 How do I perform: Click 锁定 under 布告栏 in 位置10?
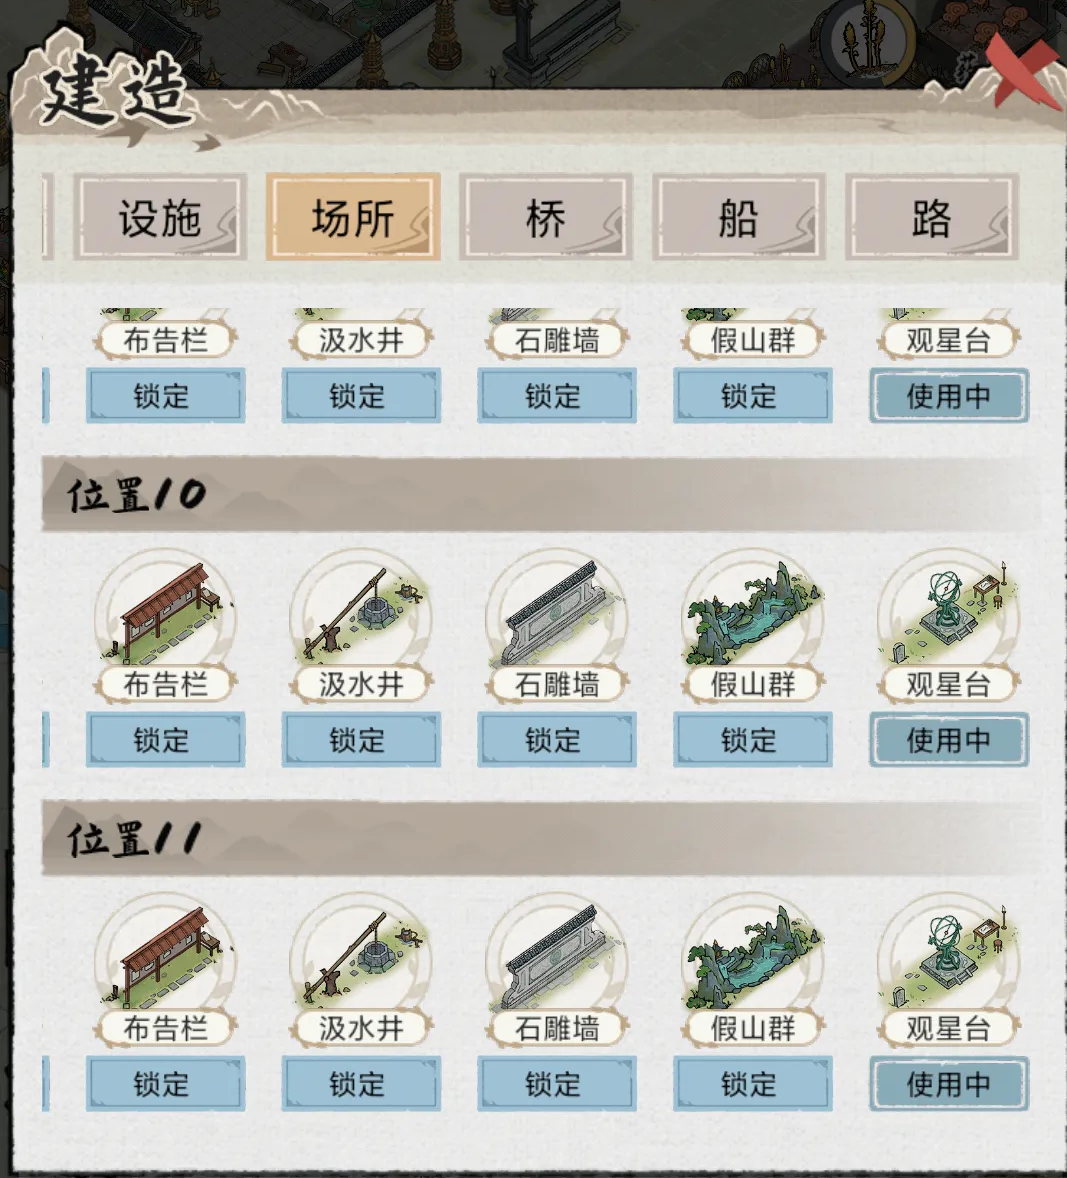(165, 740)
